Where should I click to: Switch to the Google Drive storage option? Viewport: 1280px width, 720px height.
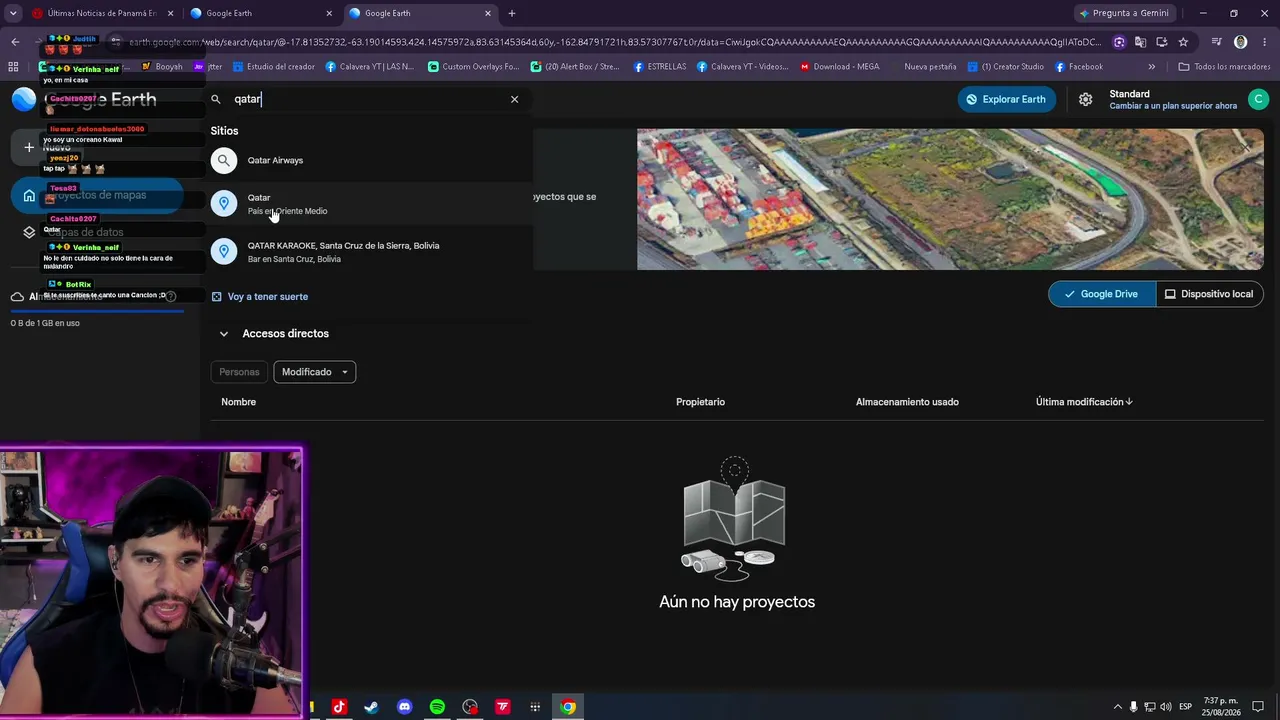(x=1102, y=294)
